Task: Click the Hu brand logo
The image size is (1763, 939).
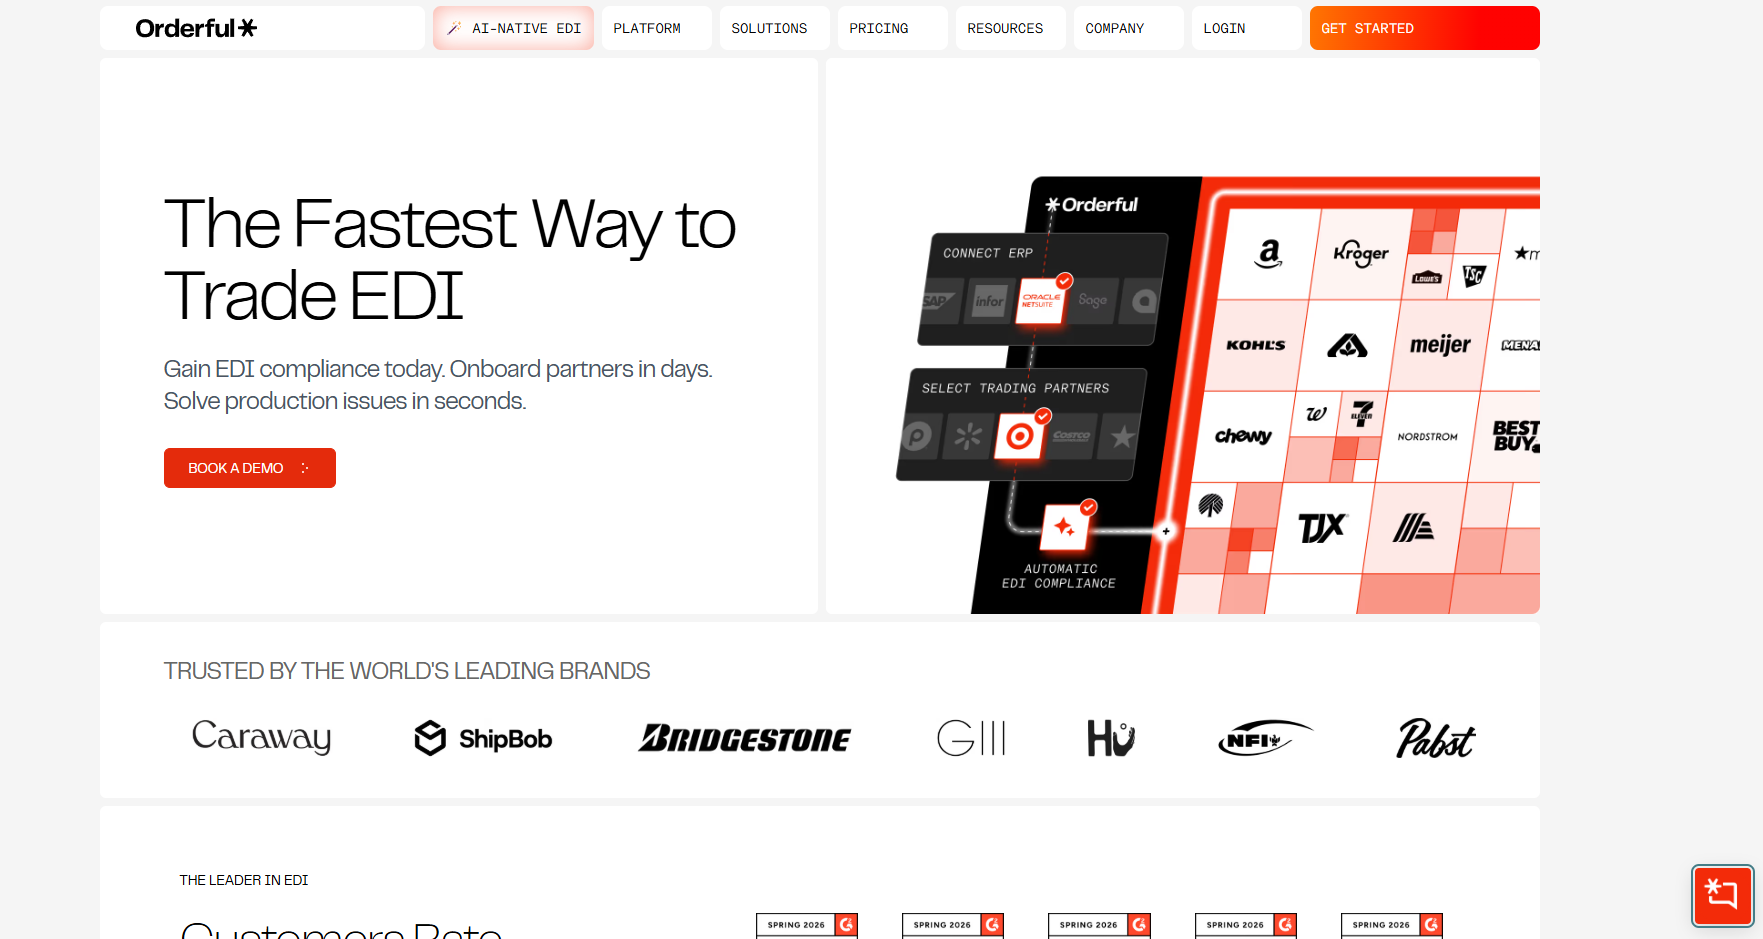Action: (x=1111, y=738)
